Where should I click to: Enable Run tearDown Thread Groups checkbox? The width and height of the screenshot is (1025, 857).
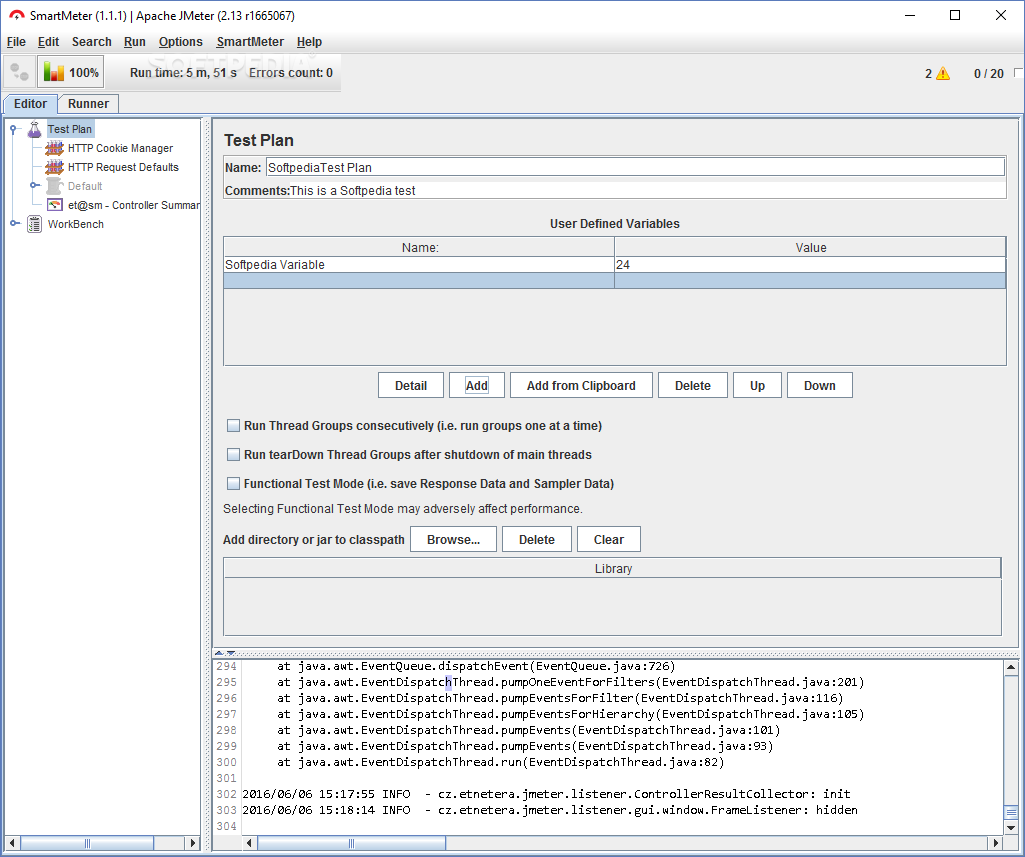pyautogui.click(x=233, y=454)
